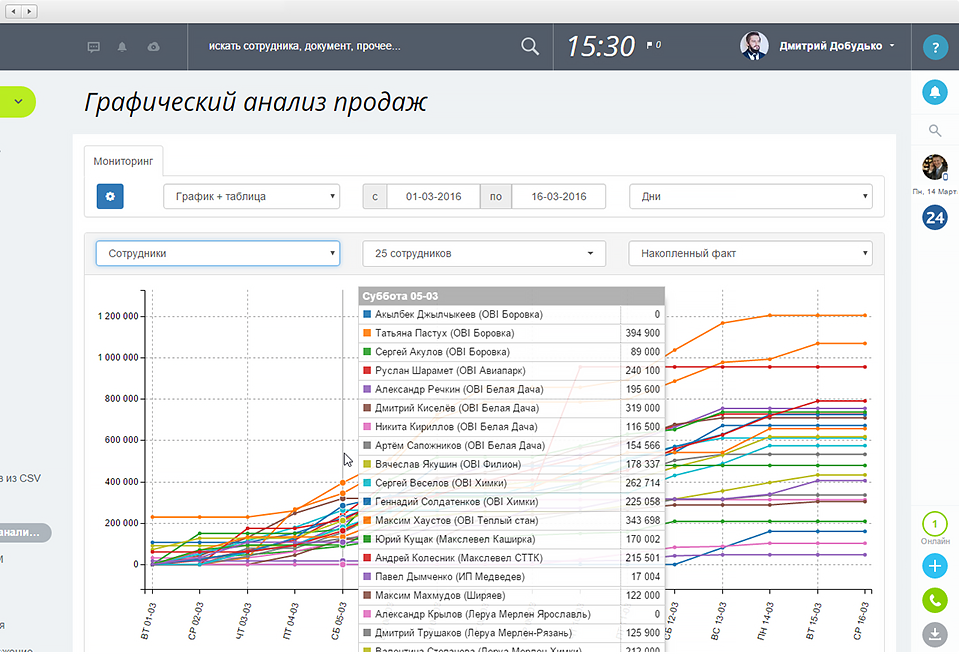Click the Вячеслав Якушин tooltip row
The image size is (959, 654).
(x=511, y=464)
